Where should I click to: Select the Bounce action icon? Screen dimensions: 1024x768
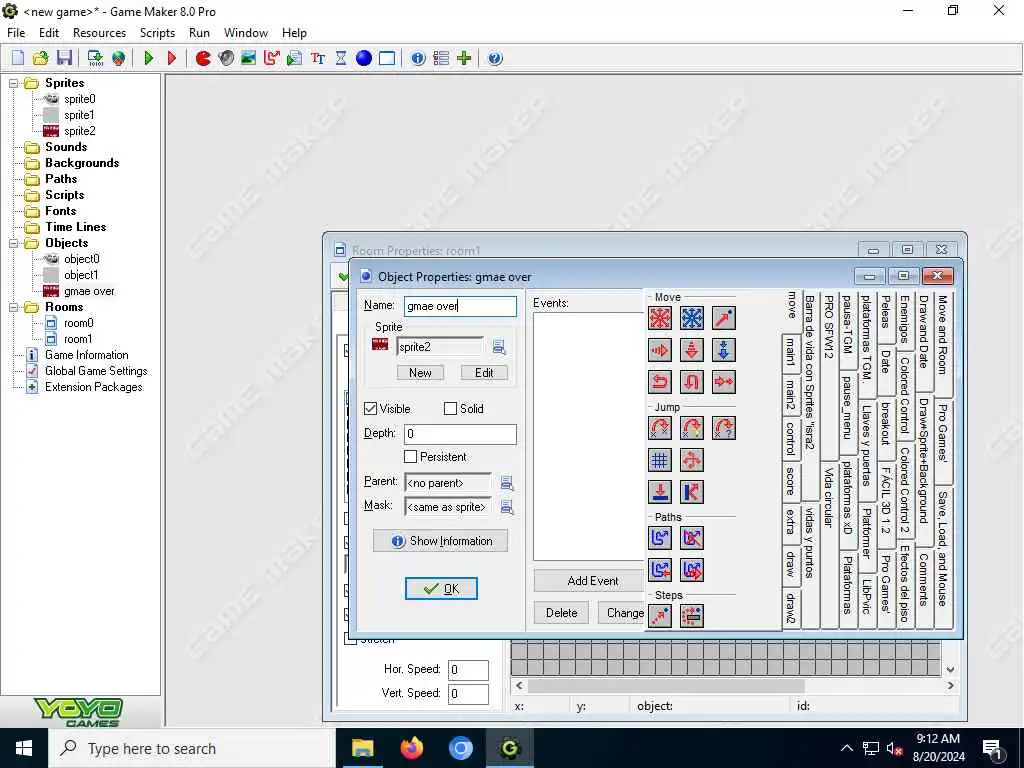[x=692, y=492]
